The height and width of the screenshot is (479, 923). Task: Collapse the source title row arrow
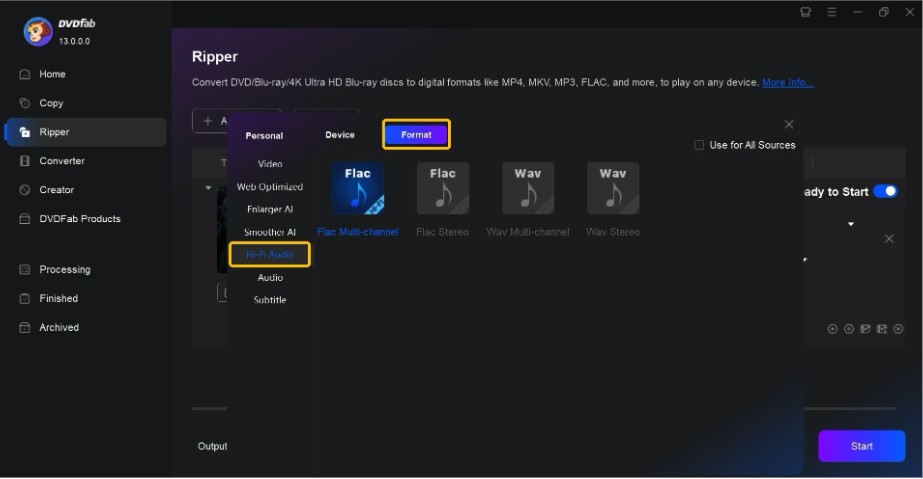coord(208,188)
